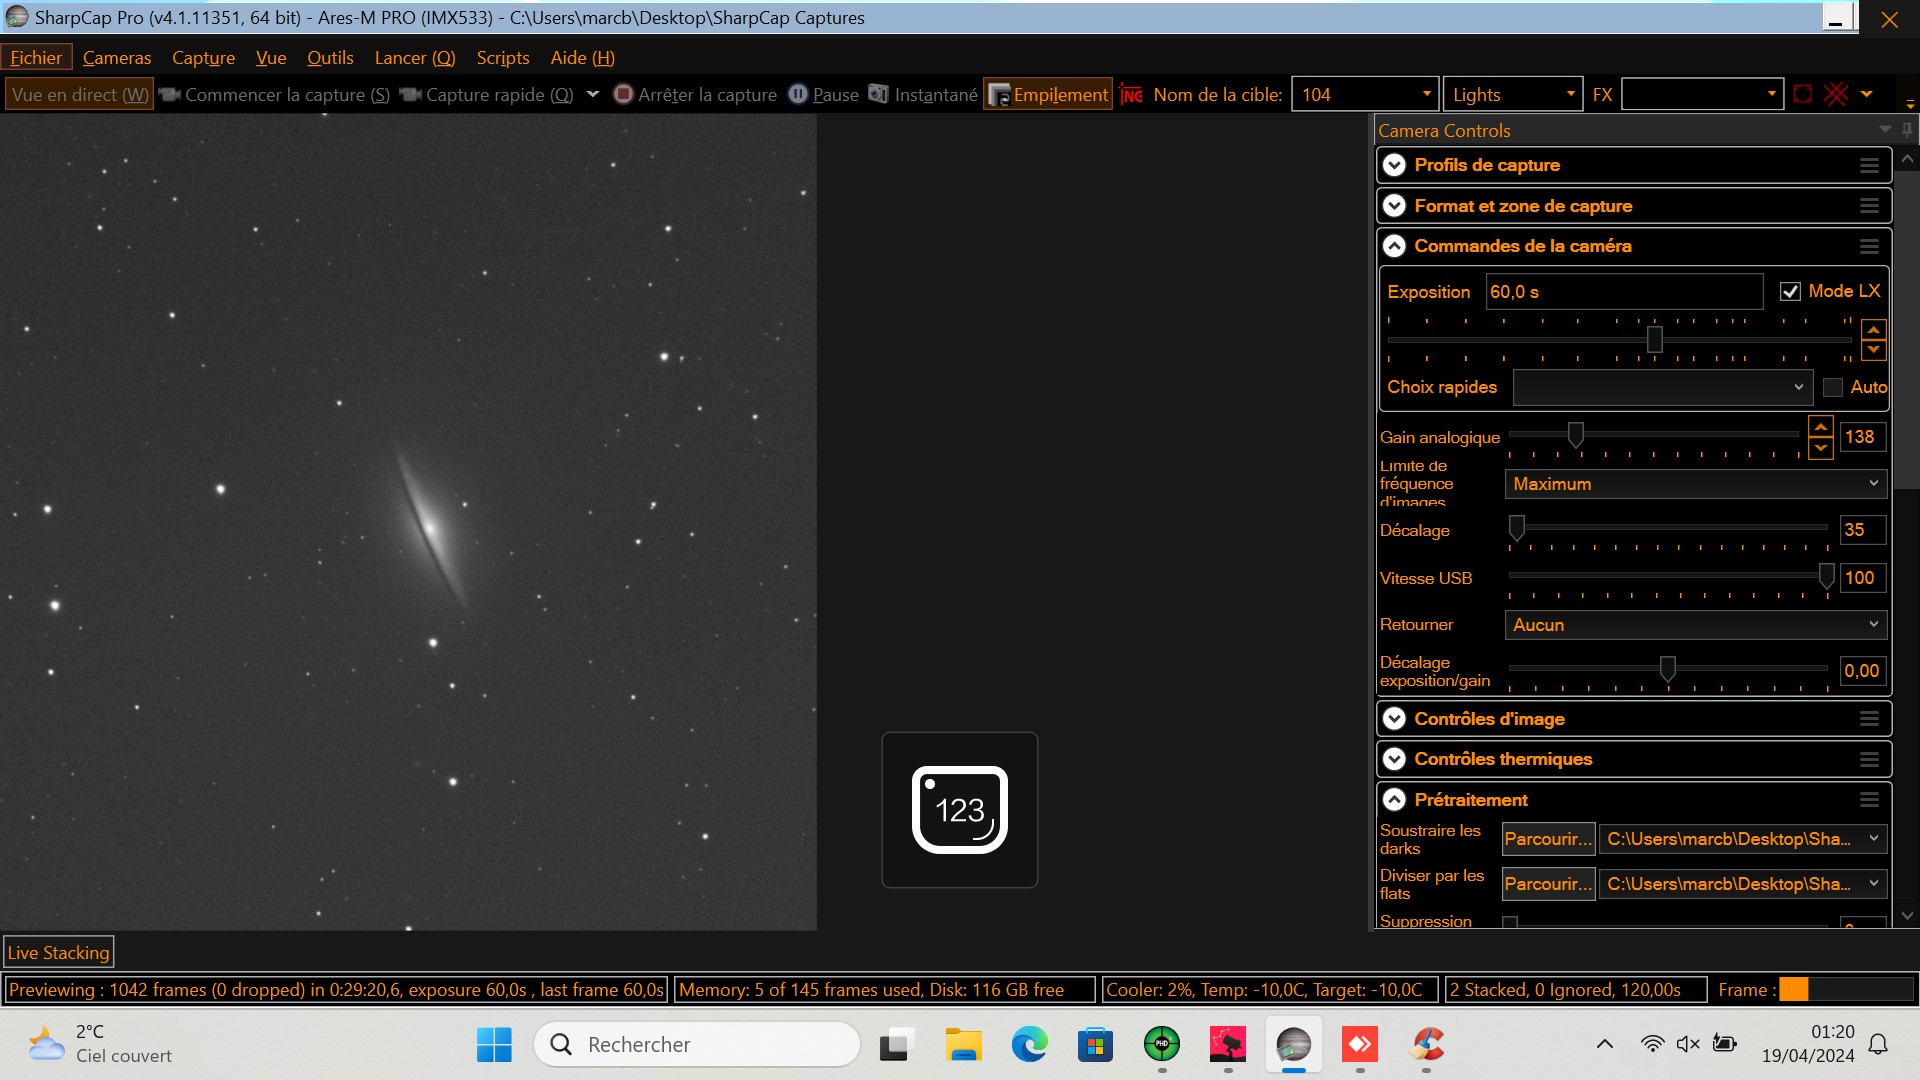The width and height of the screenshot is (1920, 1080).
Task: Open the SharpCap app in the taskbar
Action: 1293,1045
